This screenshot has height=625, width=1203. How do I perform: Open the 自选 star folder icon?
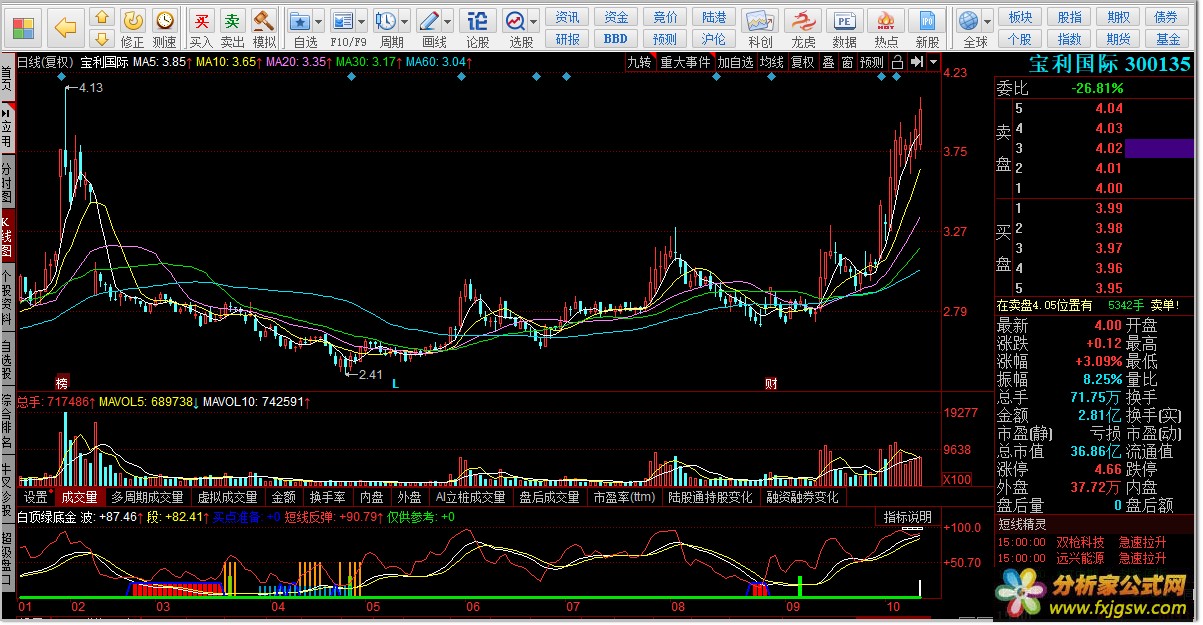coord(299,20)
